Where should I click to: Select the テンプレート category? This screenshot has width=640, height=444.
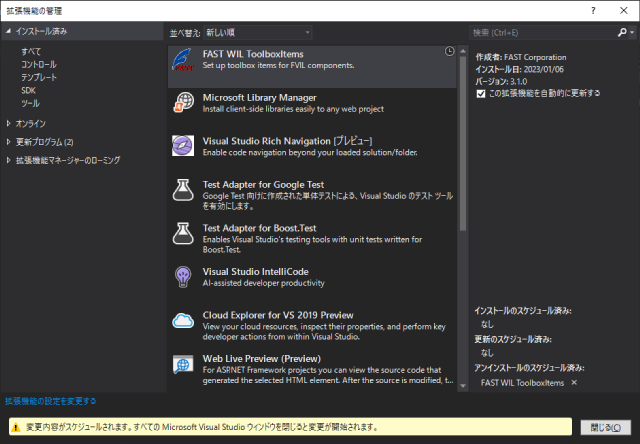(39, 78)
